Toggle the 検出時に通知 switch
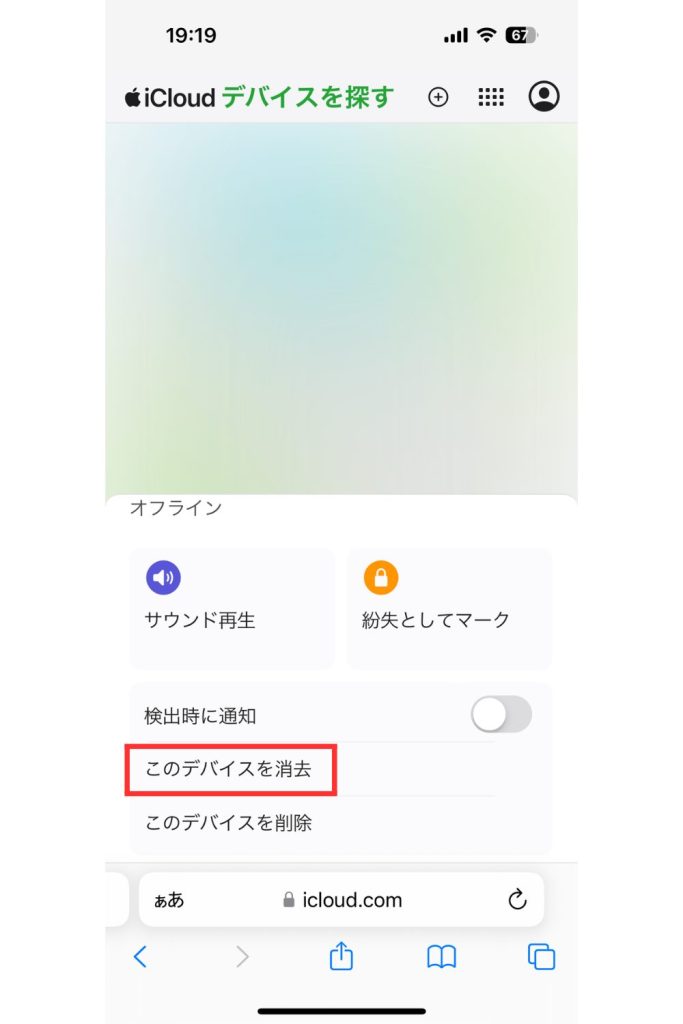Image resolution: width=683 pixels, height=1024 pixels. (501, 714)
